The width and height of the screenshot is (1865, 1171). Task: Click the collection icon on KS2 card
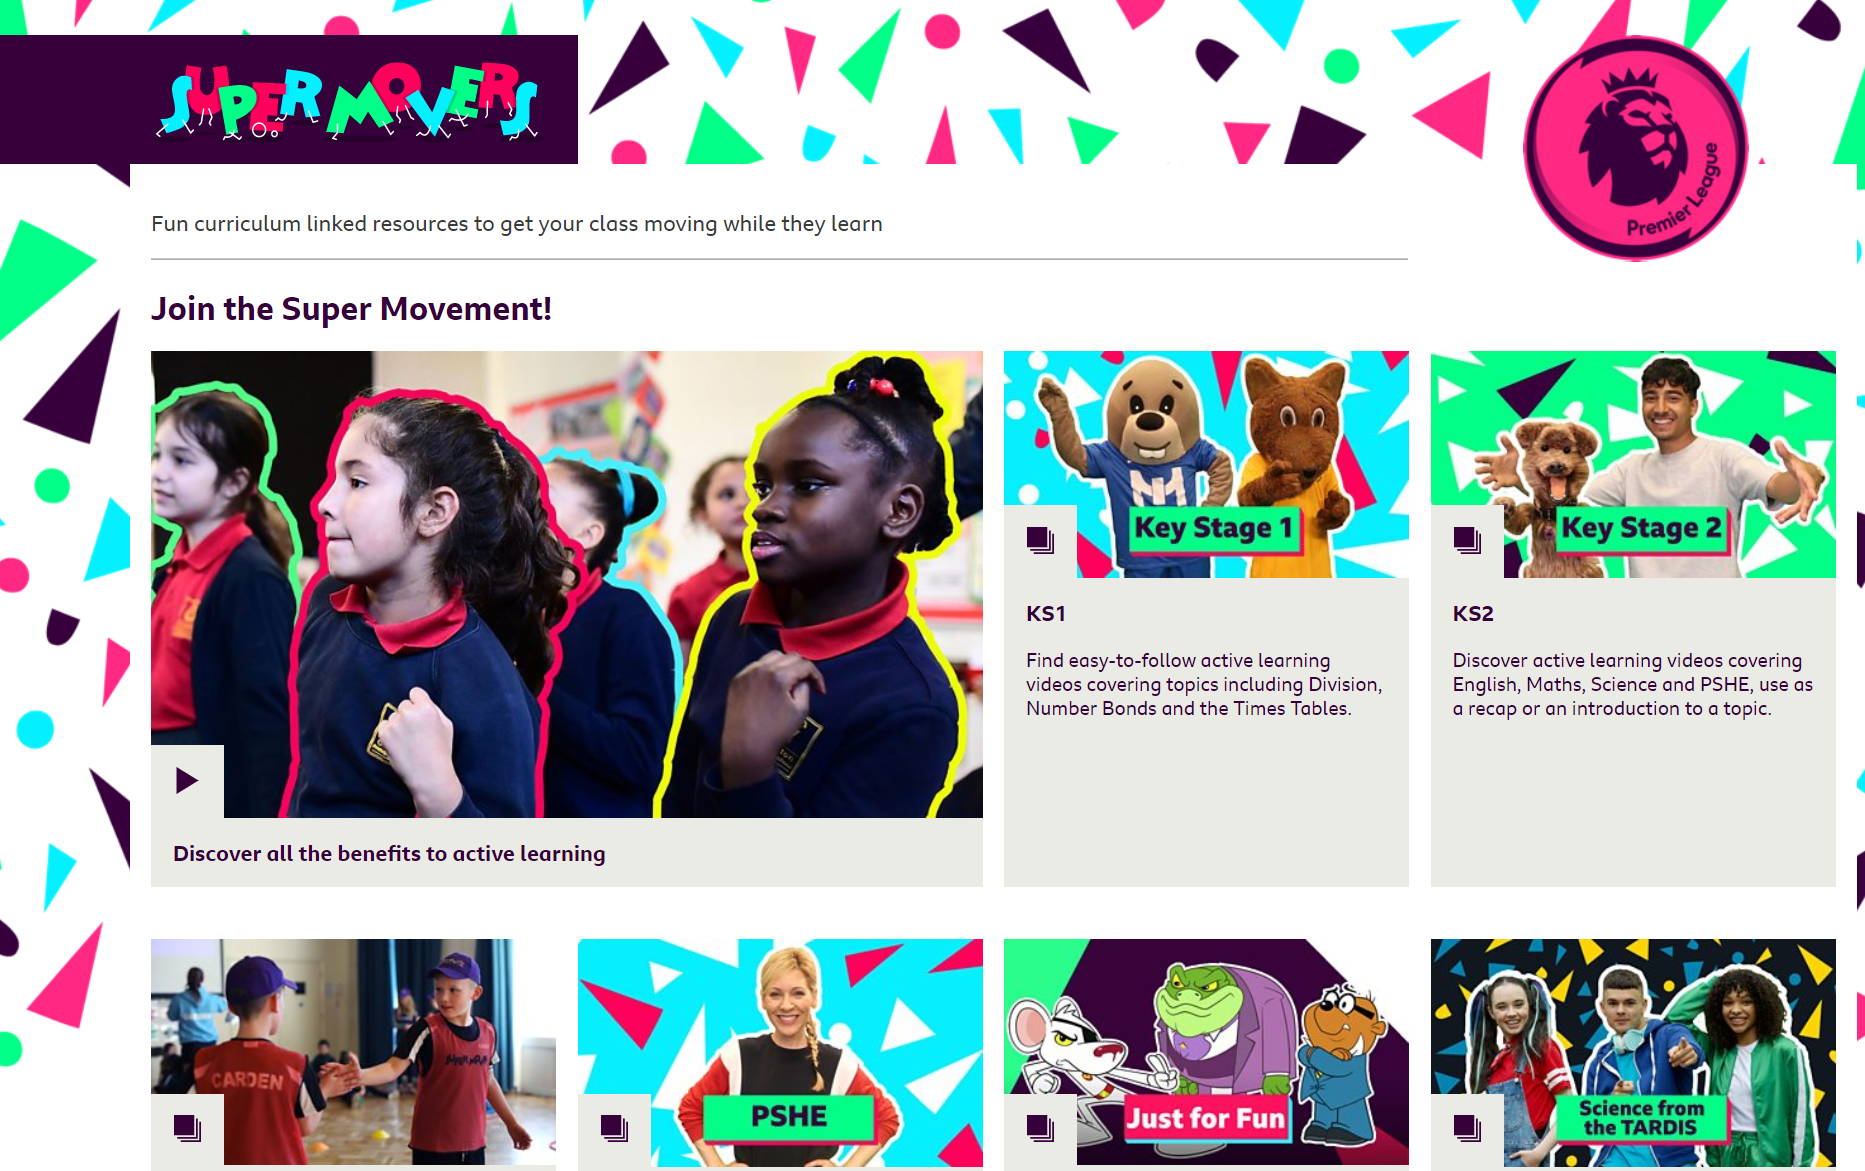coord(1467,541)
